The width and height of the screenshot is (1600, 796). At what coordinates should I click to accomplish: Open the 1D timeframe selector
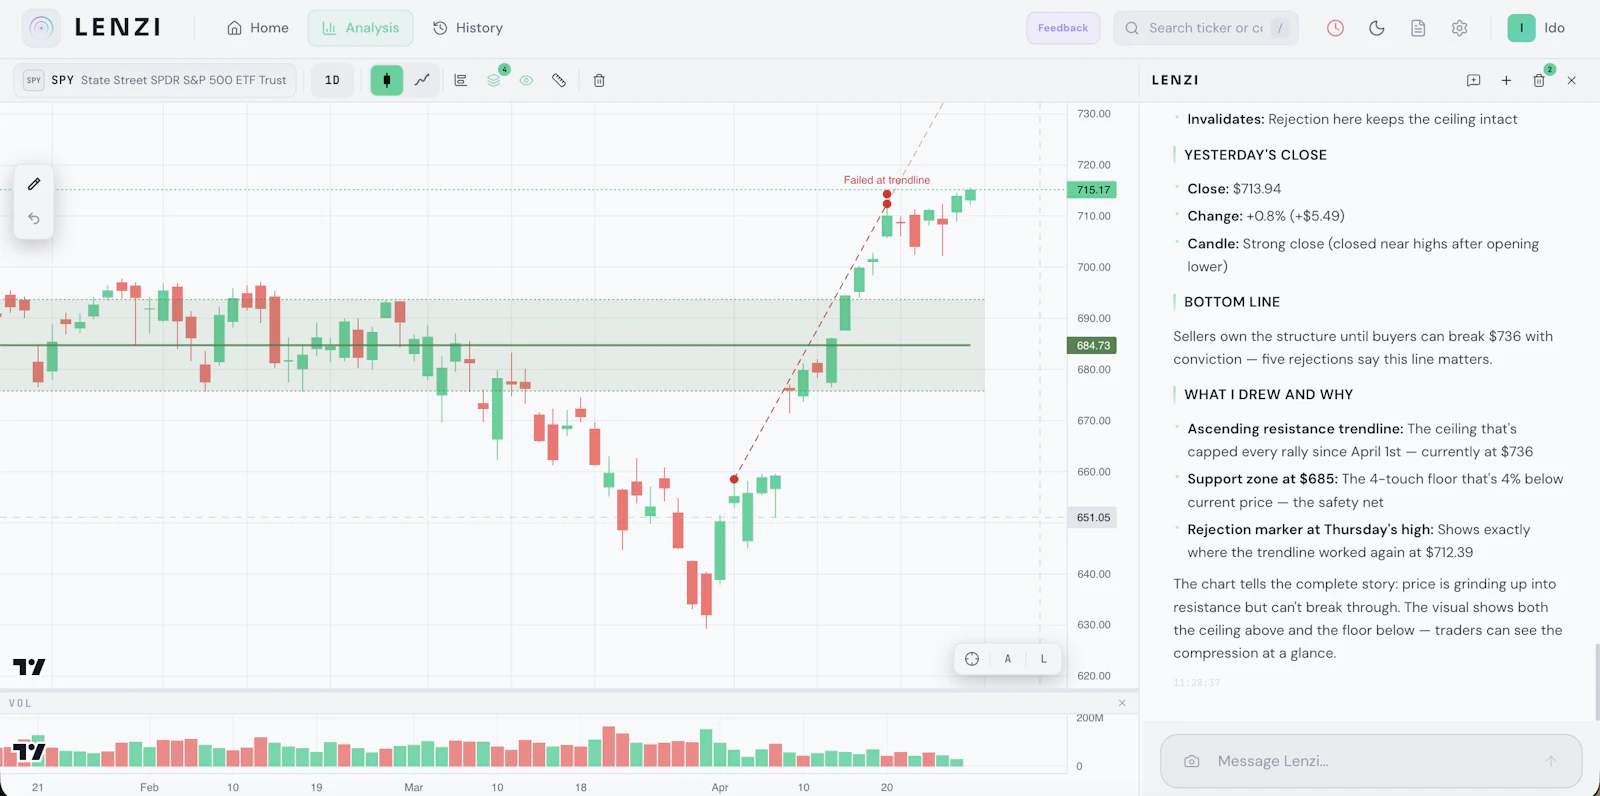[x=332, y=80]
